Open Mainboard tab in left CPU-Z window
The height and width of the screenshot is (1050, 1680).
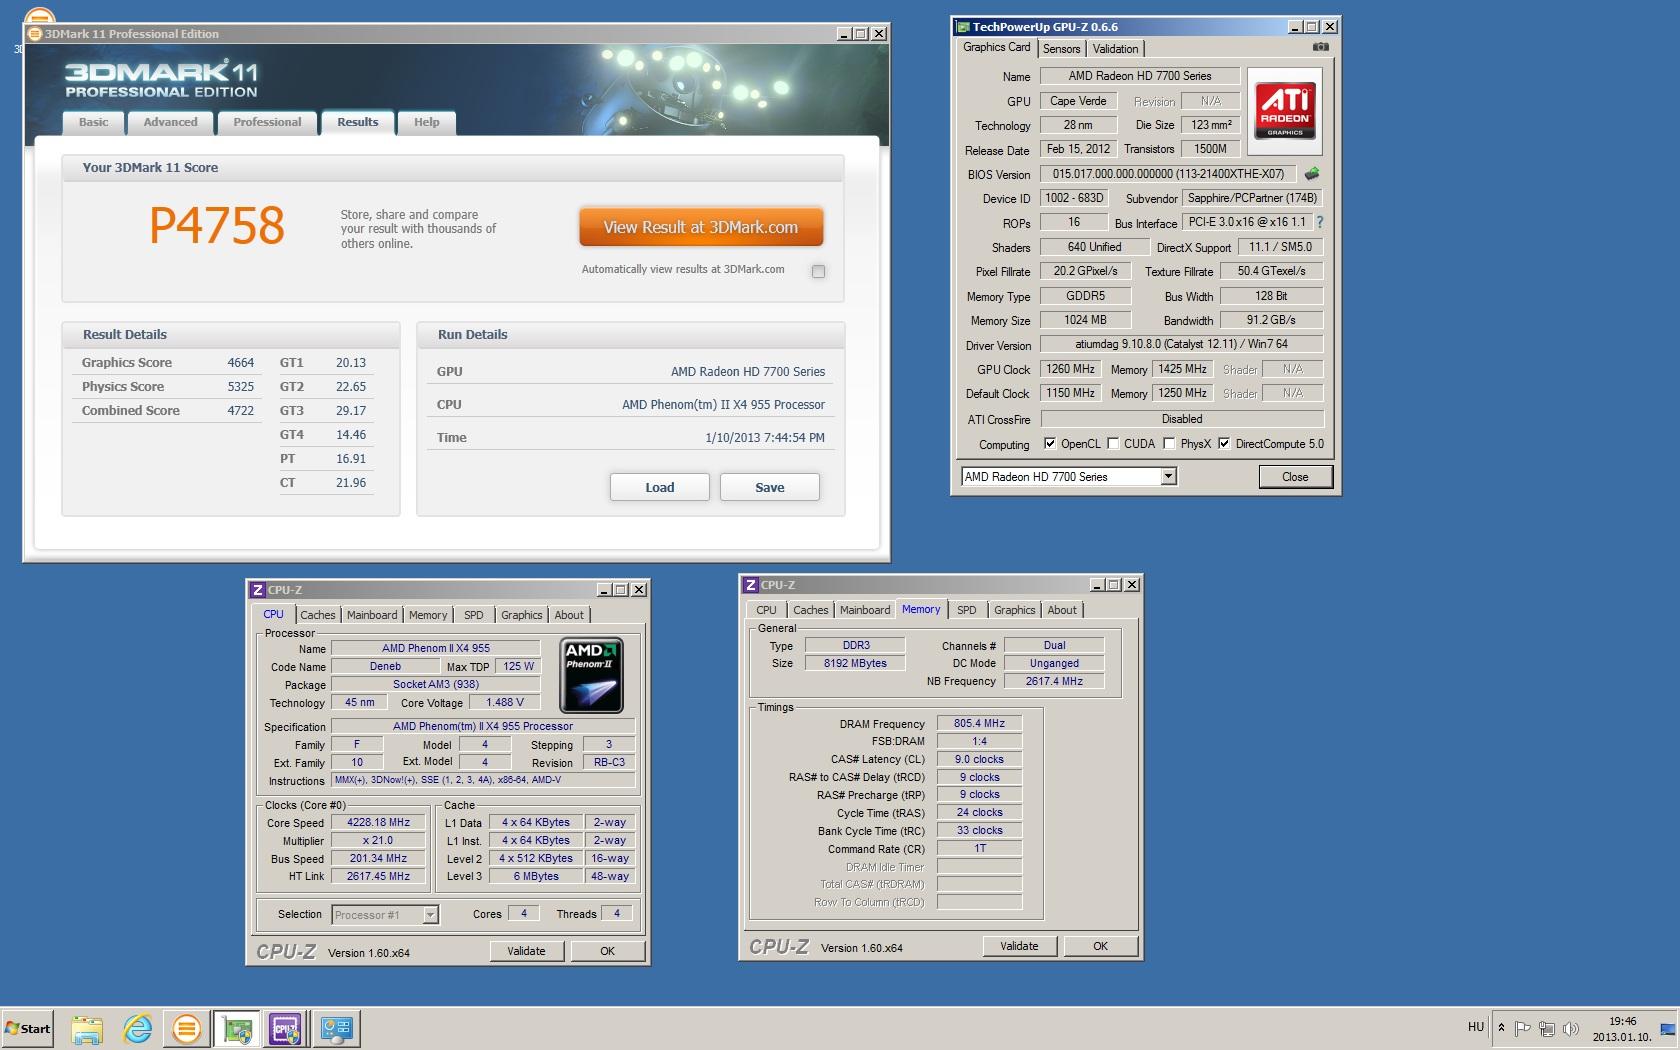pyautogui.click(x=372, y=615)
